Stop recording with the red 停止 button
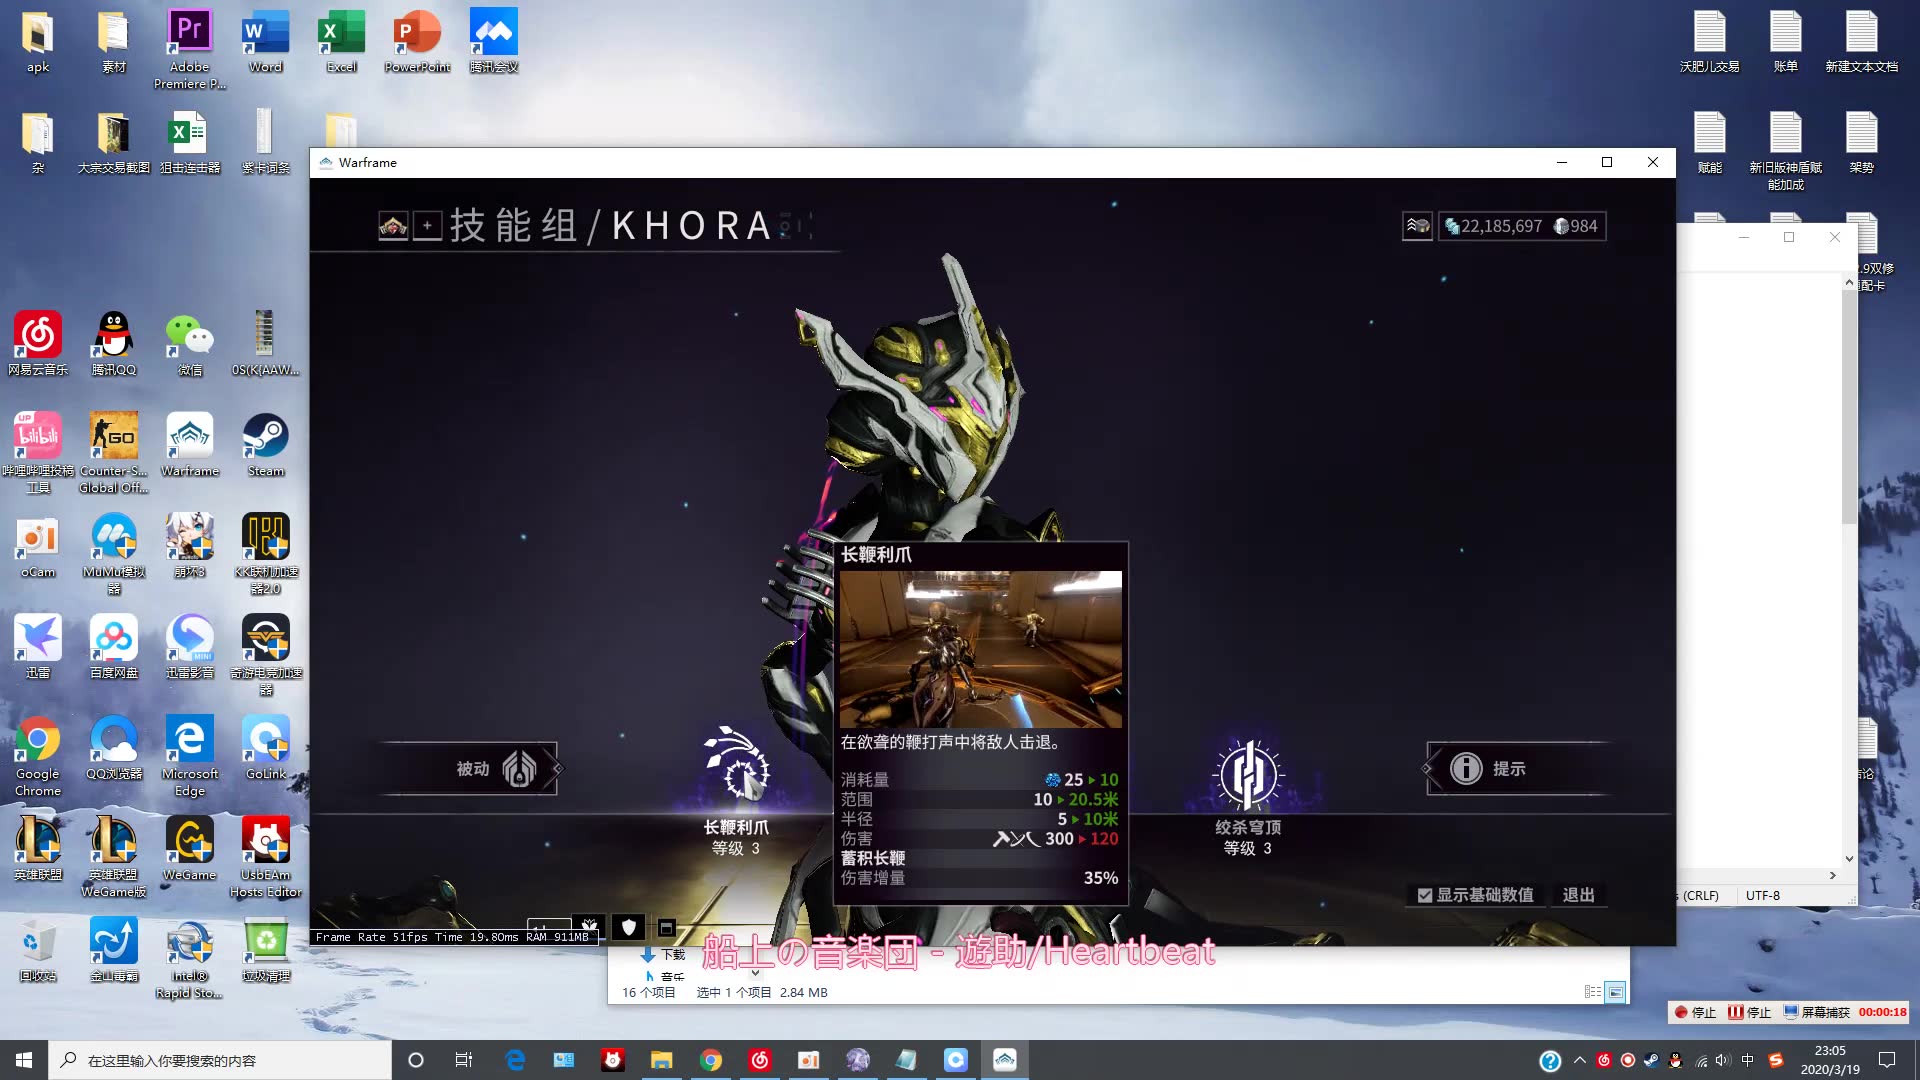The width and height of the screenshot is (1920, 1080). (1695, 1012)
